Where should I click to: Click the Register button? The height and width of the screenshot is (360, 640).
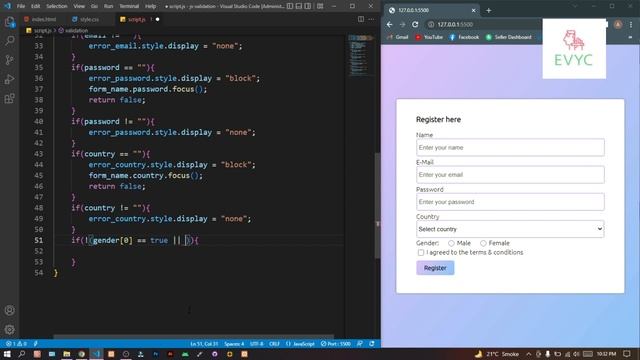point(435,268)
